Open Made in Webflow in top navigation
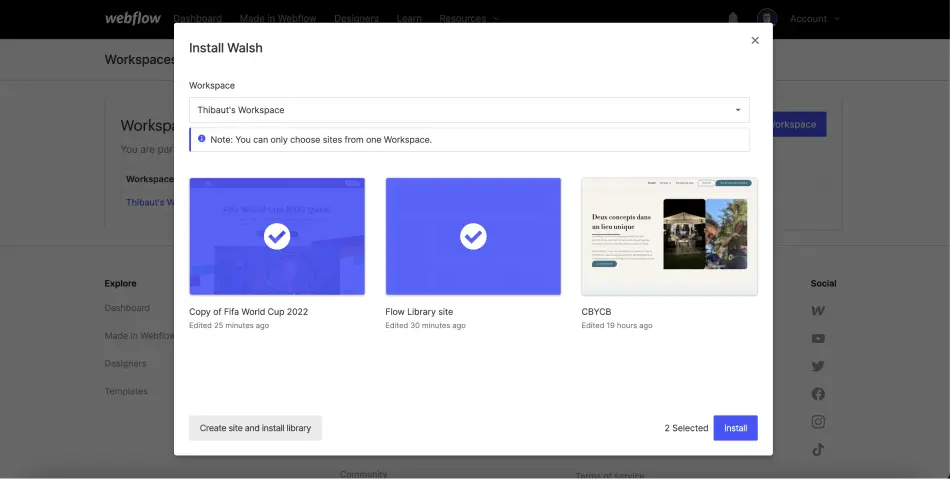 pos(278,19)
